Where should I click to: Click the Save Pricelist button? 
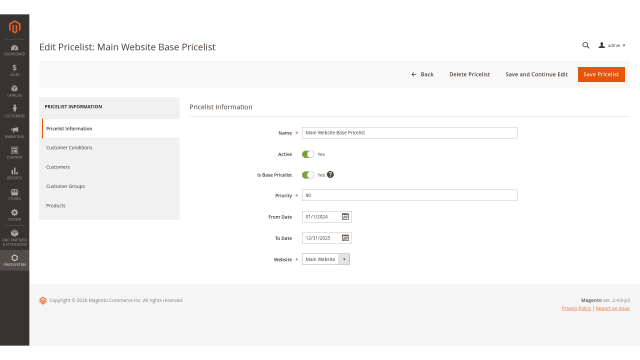point(601,74)
